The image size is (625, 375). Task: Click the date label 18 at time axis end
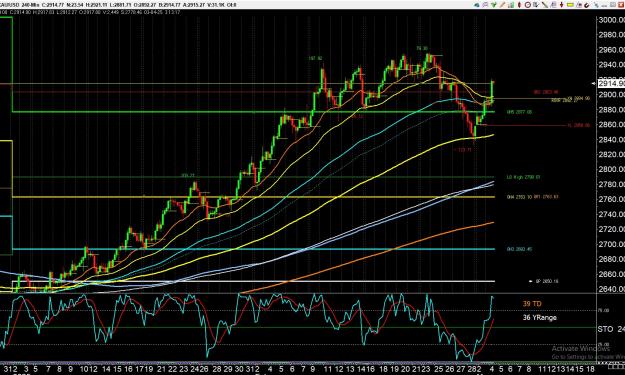click(590, 369)
